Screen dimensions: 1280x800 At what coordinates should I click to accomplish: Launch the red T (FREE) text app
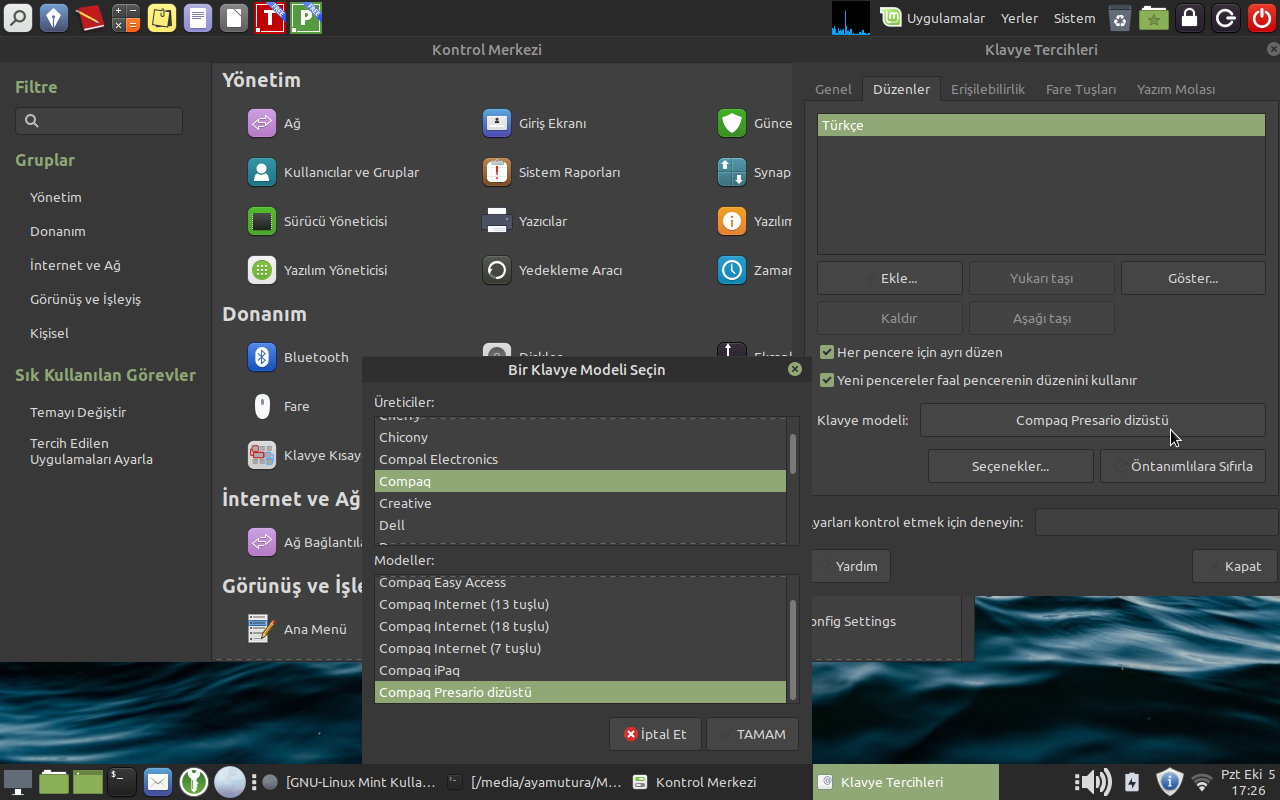click(270, 18)
